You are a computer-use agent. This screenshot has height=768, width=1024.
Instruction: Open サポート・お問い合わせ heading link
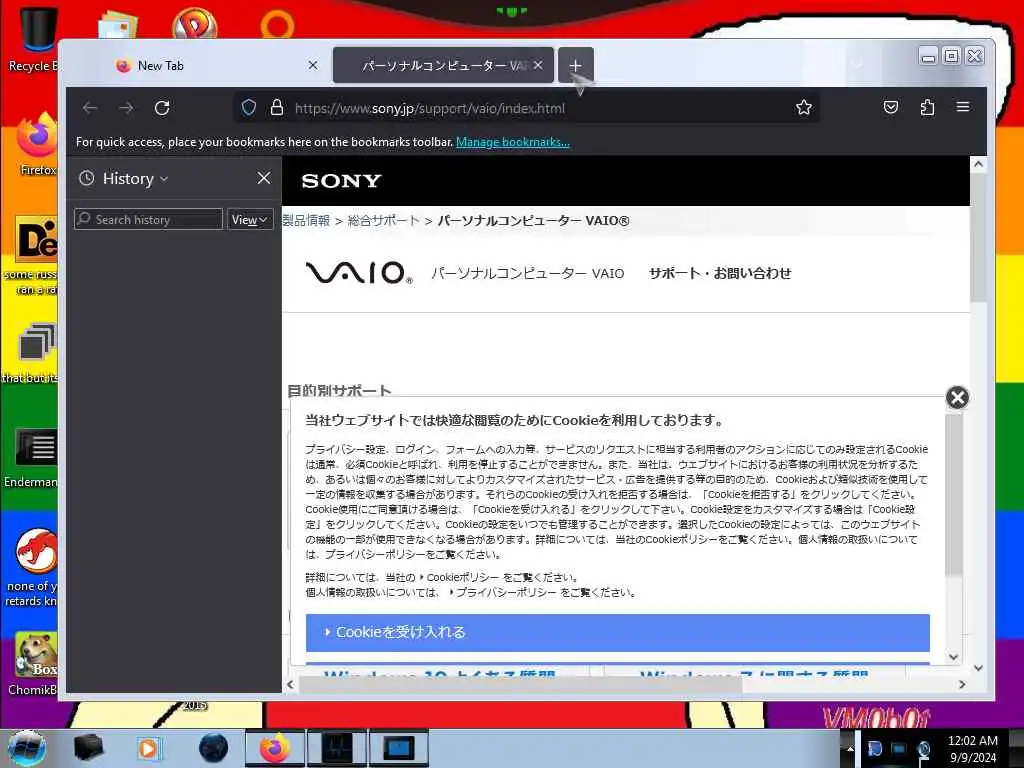click(x=720, y=273)
